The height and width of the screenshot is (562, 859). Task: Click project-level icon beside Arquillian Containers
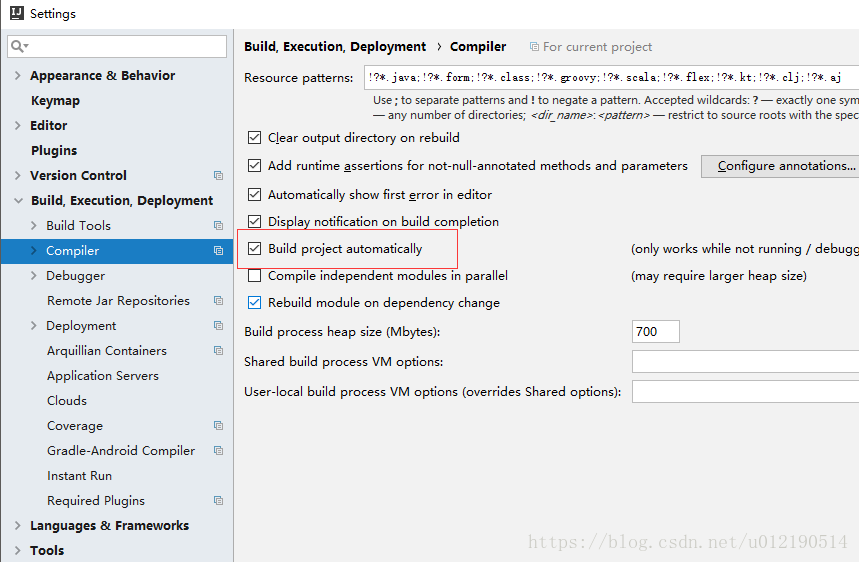[219, 351]
